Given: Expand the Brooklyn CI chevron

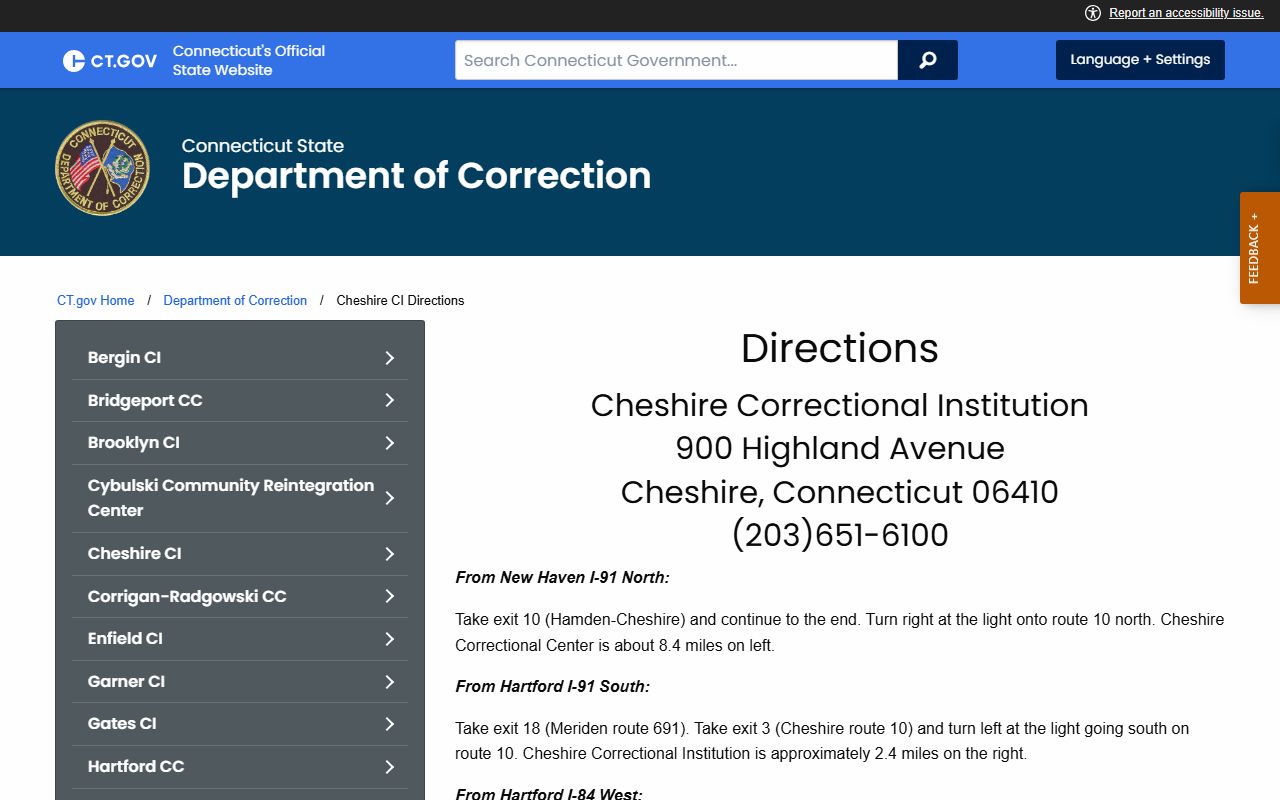Looking at the screenshot, I should (390, 443).
